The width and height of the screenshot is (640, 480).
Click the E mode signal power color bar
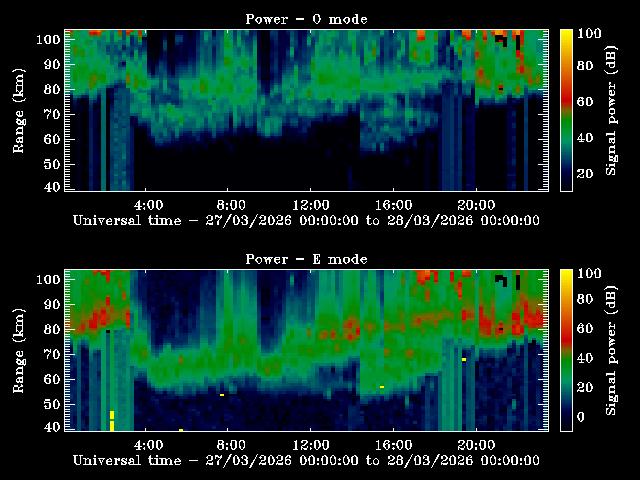tap(566, 350)
